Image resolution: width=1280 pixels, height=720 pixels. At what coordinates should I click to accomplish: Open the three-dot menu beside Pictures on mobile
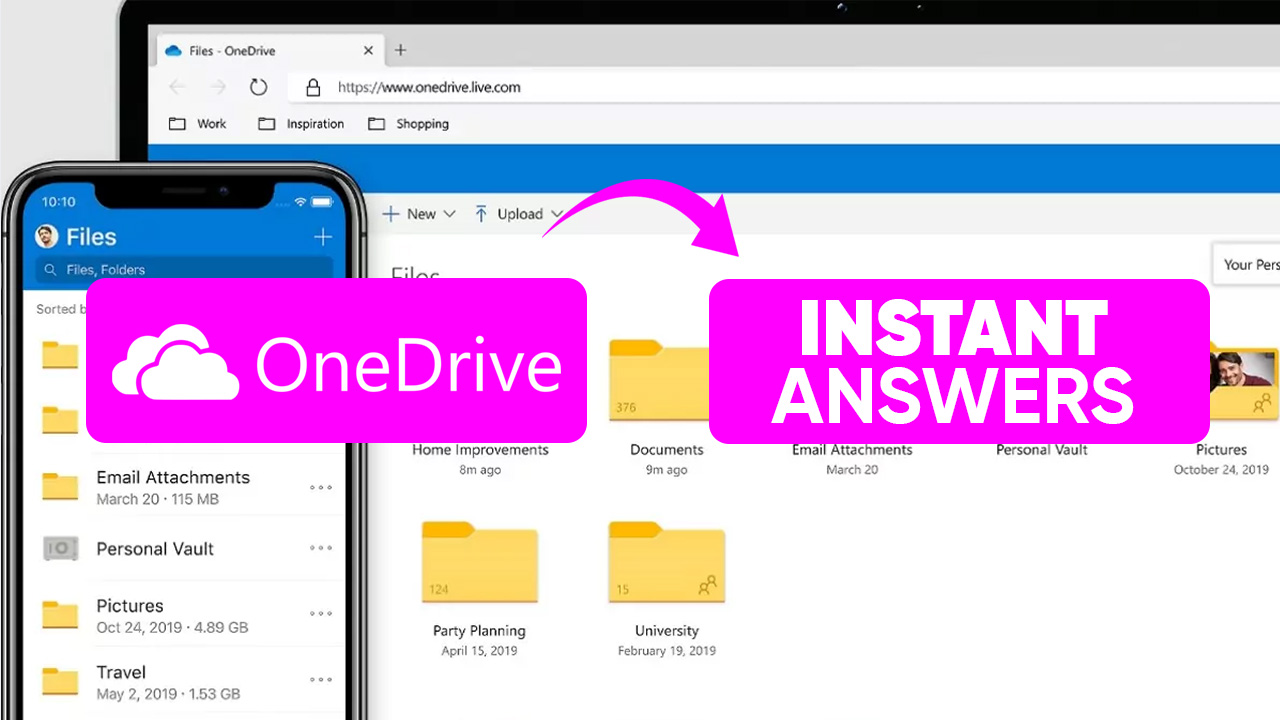pos(320,615)
